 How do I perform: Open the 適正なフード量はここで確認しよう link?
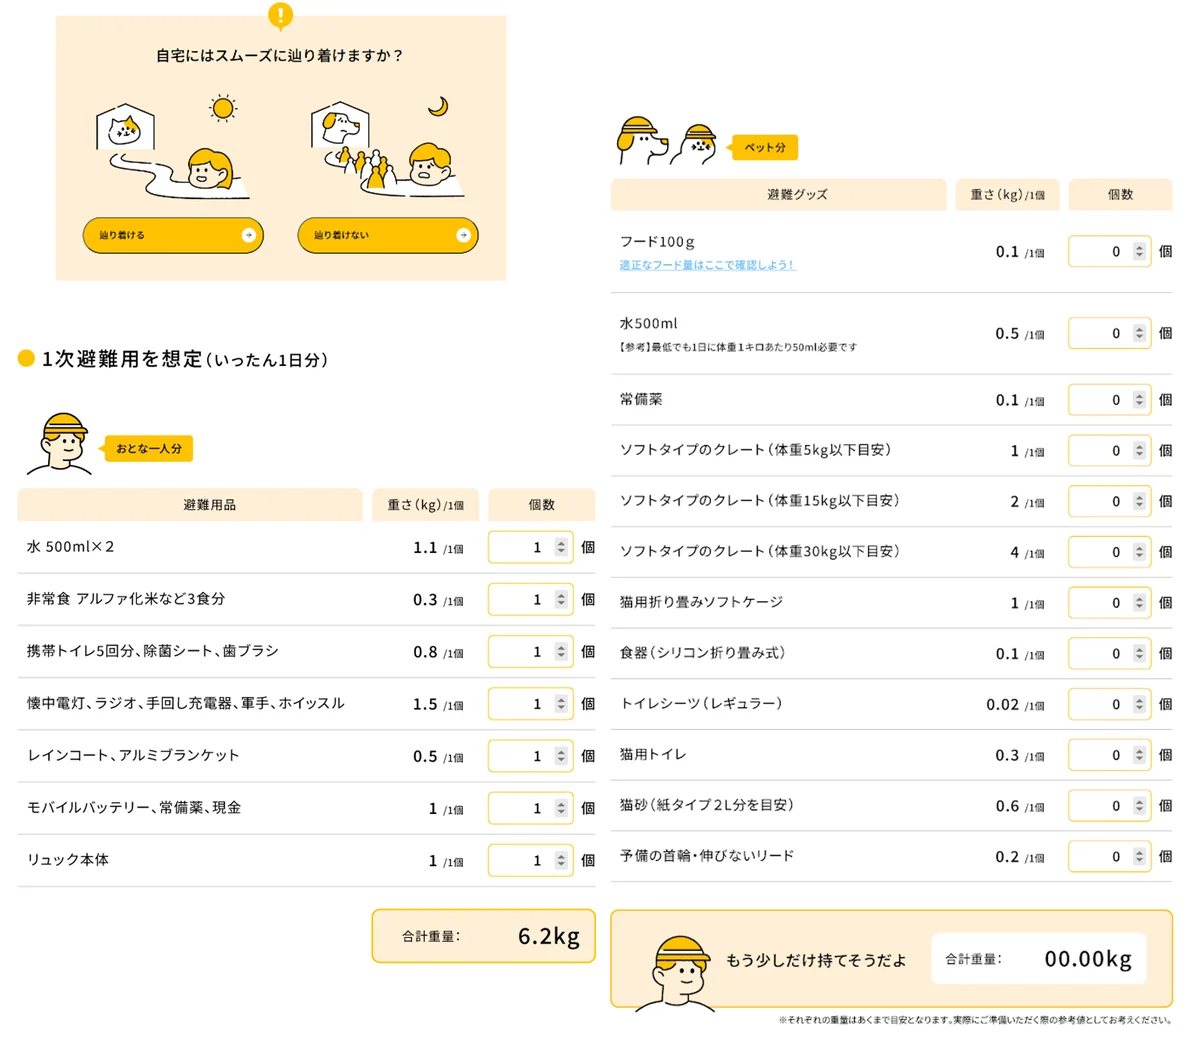click(704, 264)
